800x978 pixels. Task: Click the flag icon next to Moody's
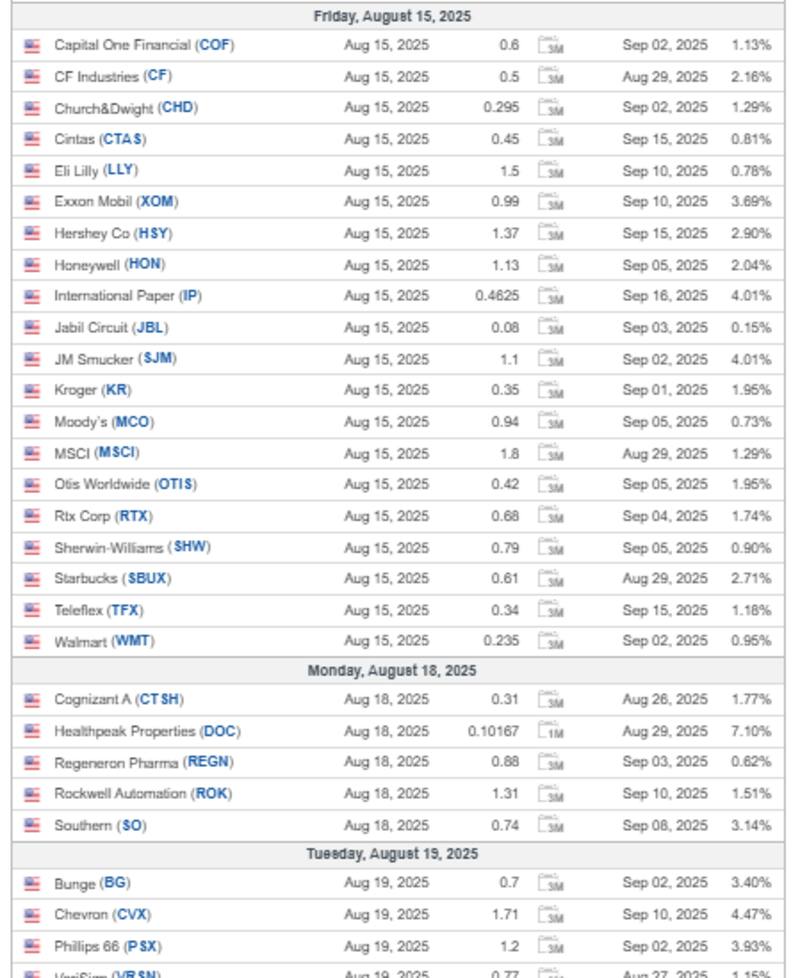click(x=32, y=422)
